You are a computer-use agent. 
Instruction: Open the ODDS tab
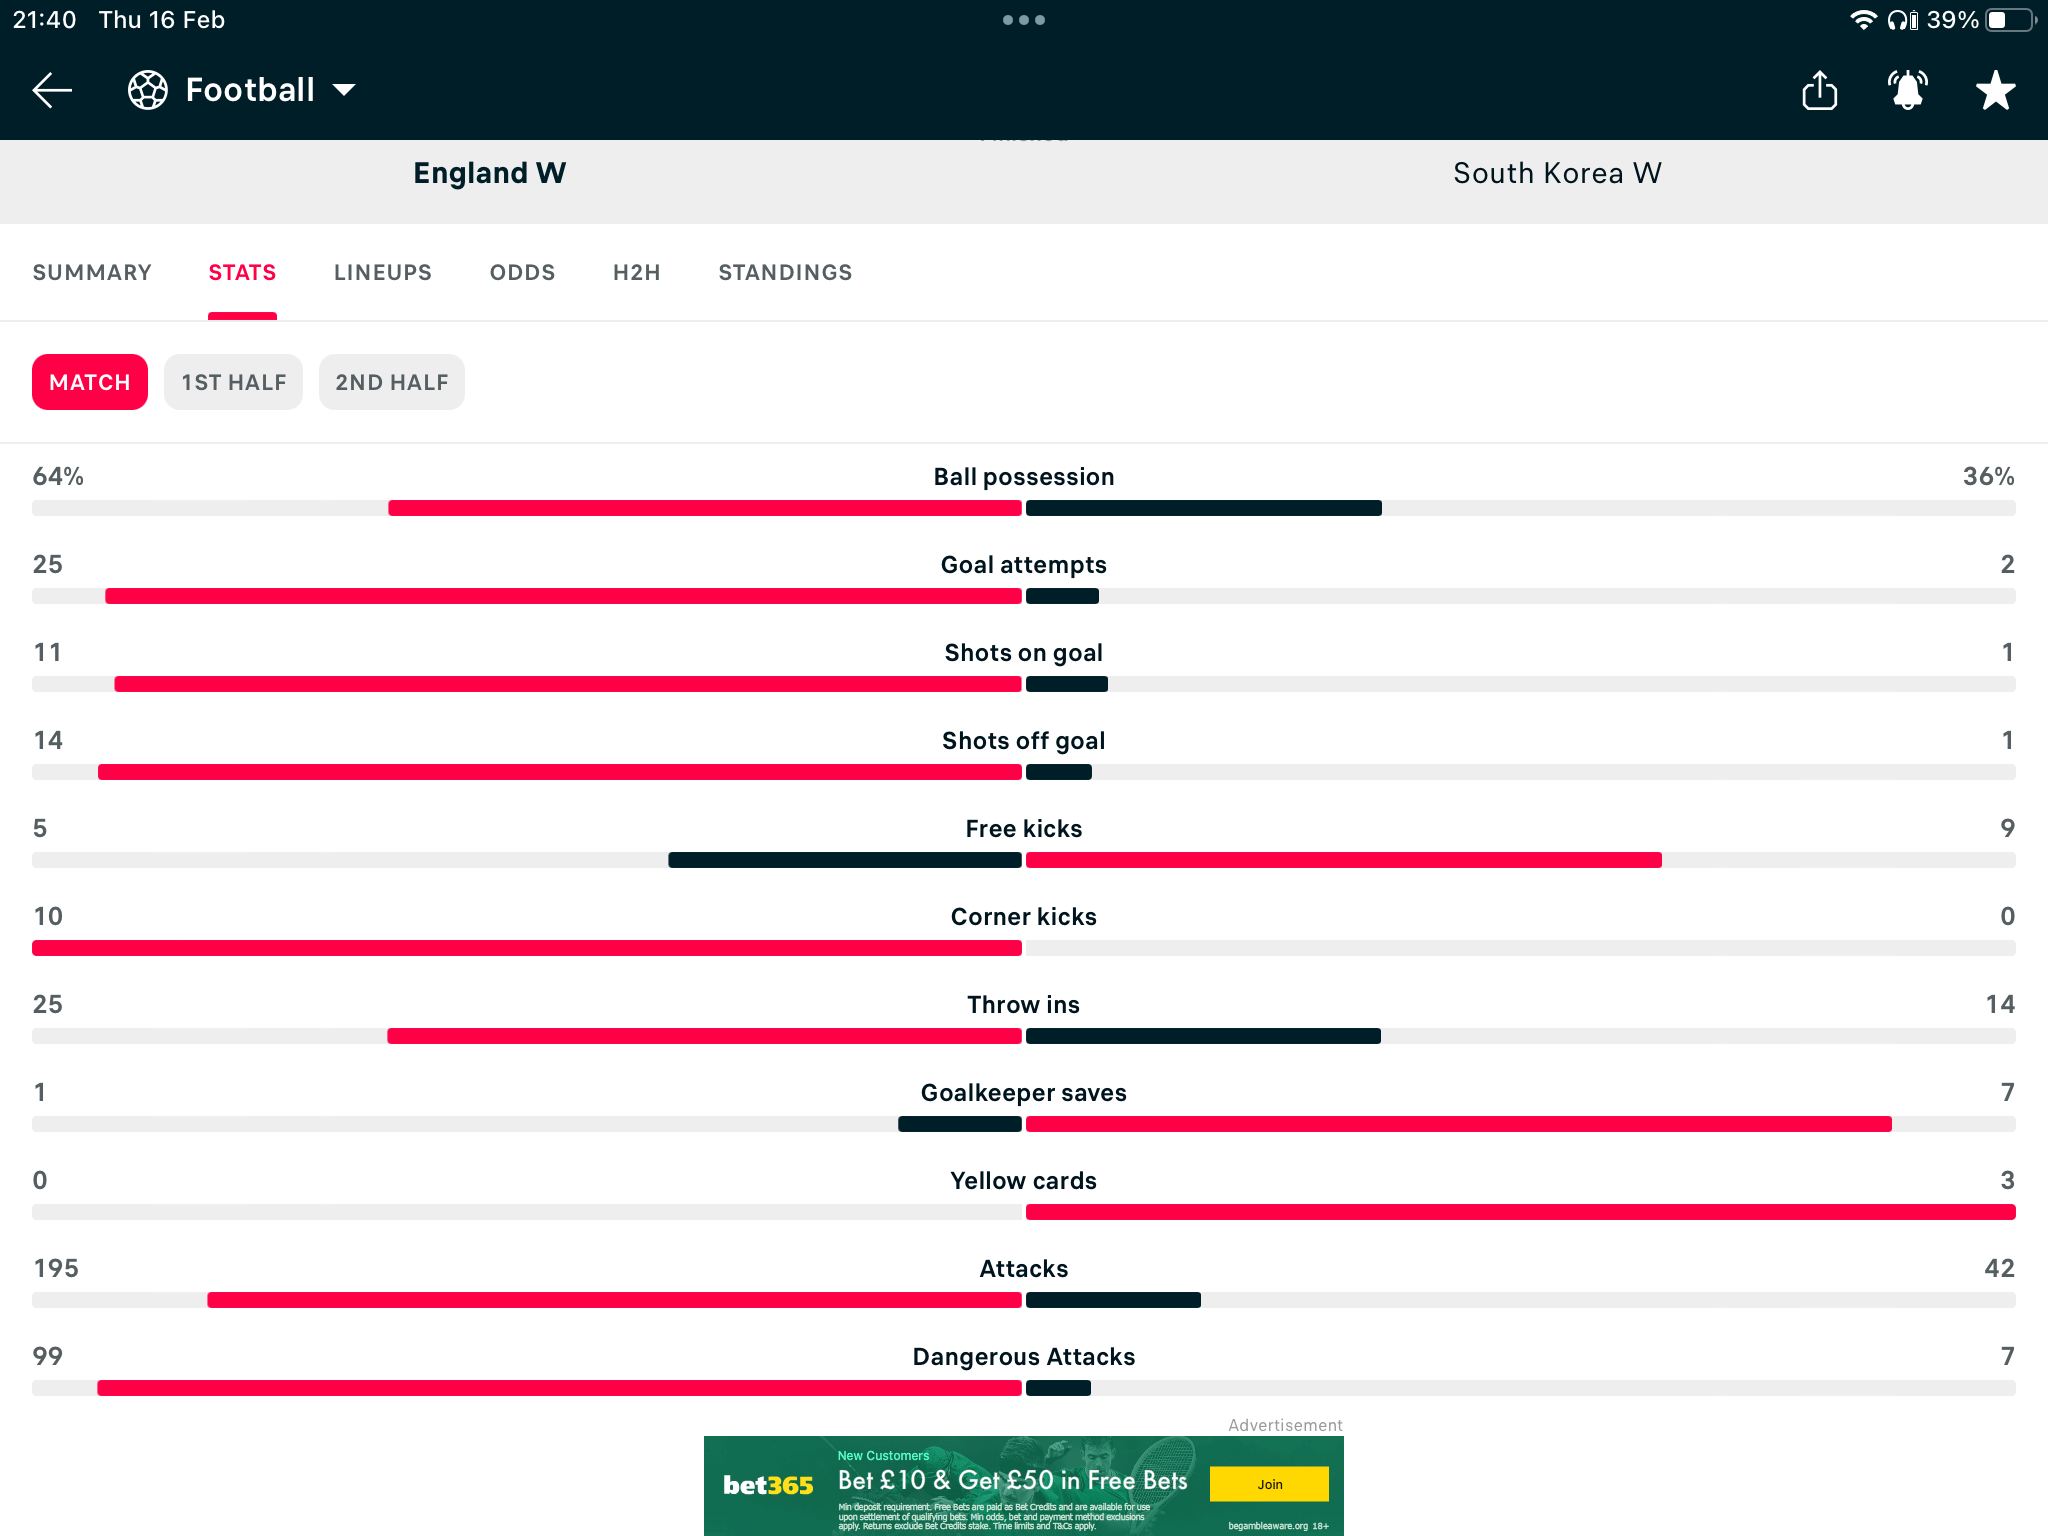tap(522, 272)
